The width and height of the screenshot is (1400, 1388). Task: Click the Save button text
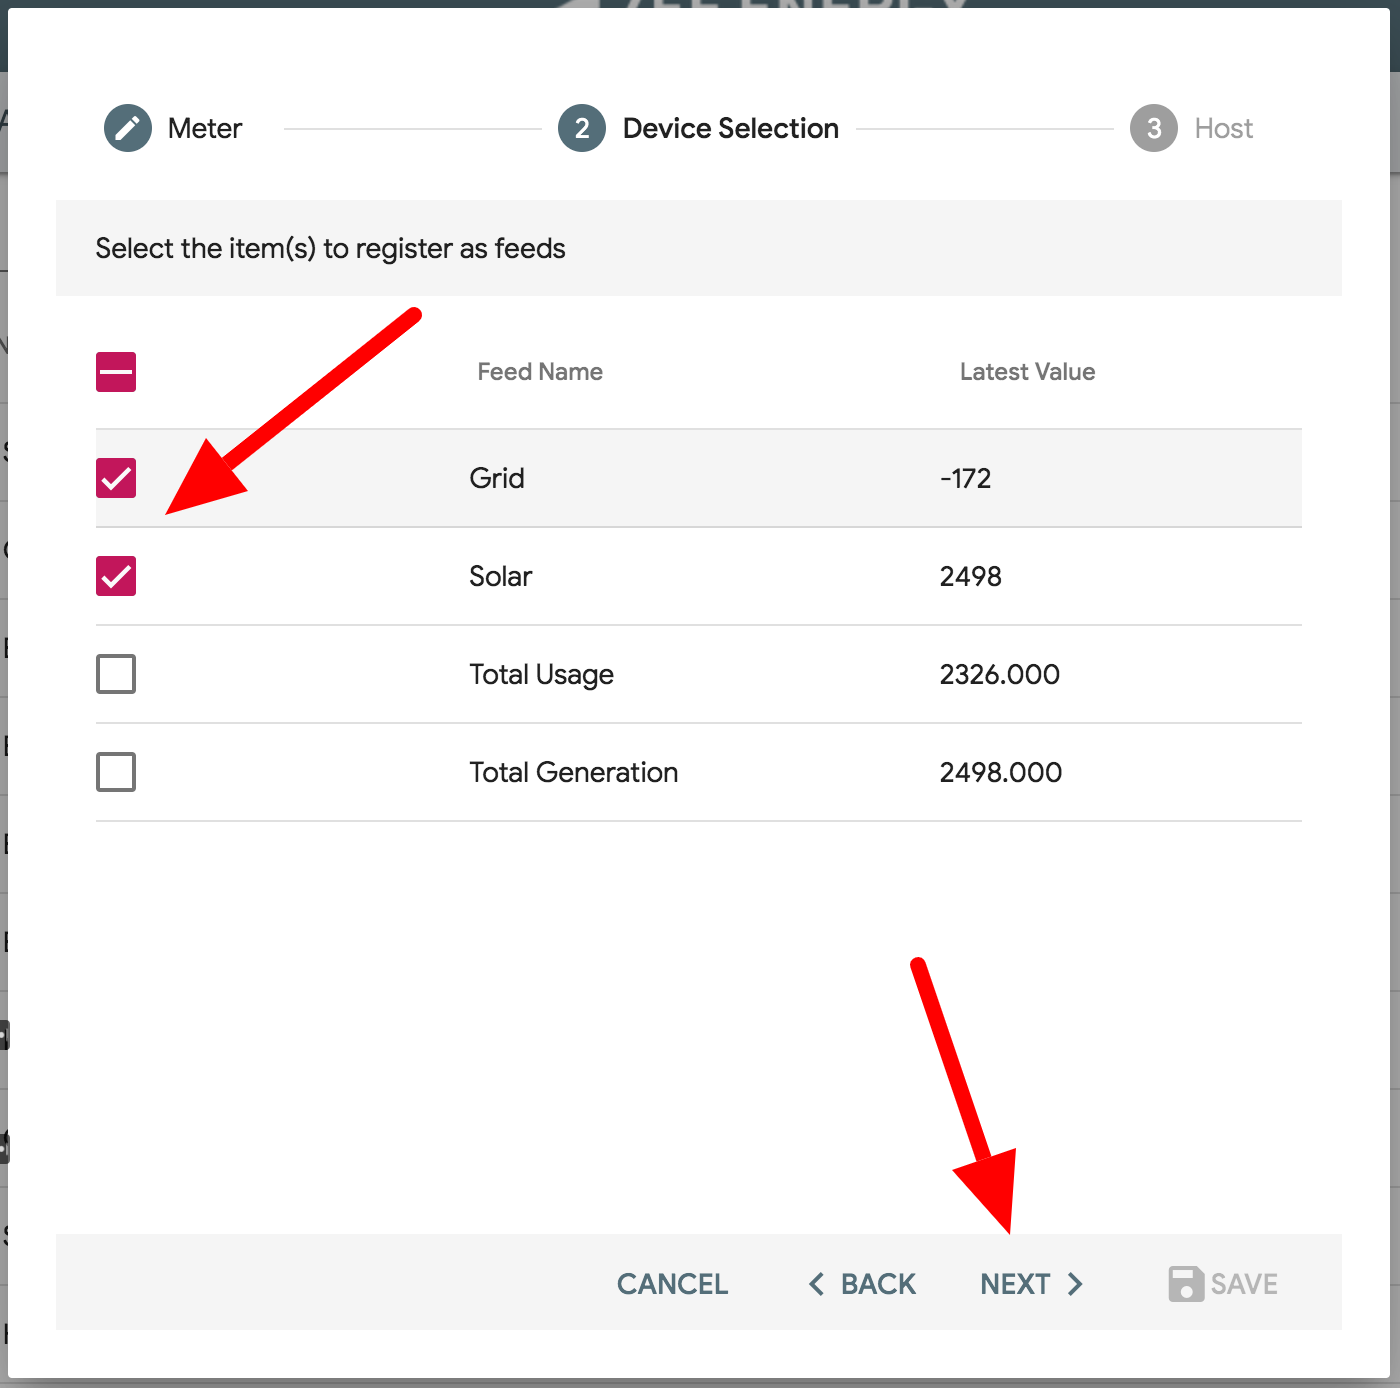point(1244,1284)
